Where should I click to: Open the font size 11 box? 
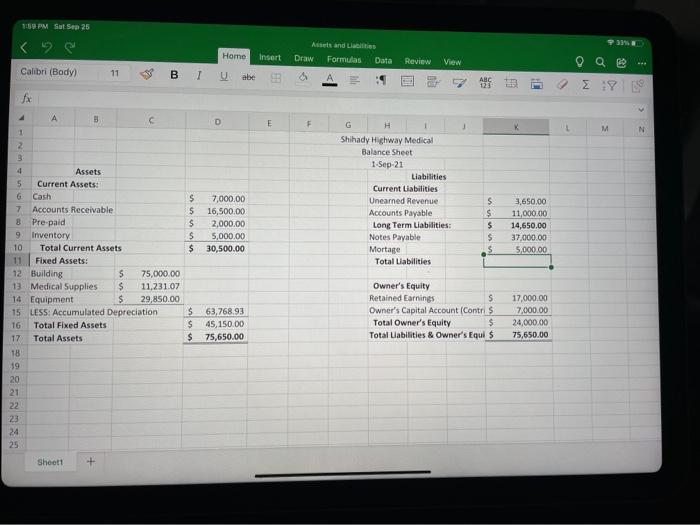(x=115, y=73)
